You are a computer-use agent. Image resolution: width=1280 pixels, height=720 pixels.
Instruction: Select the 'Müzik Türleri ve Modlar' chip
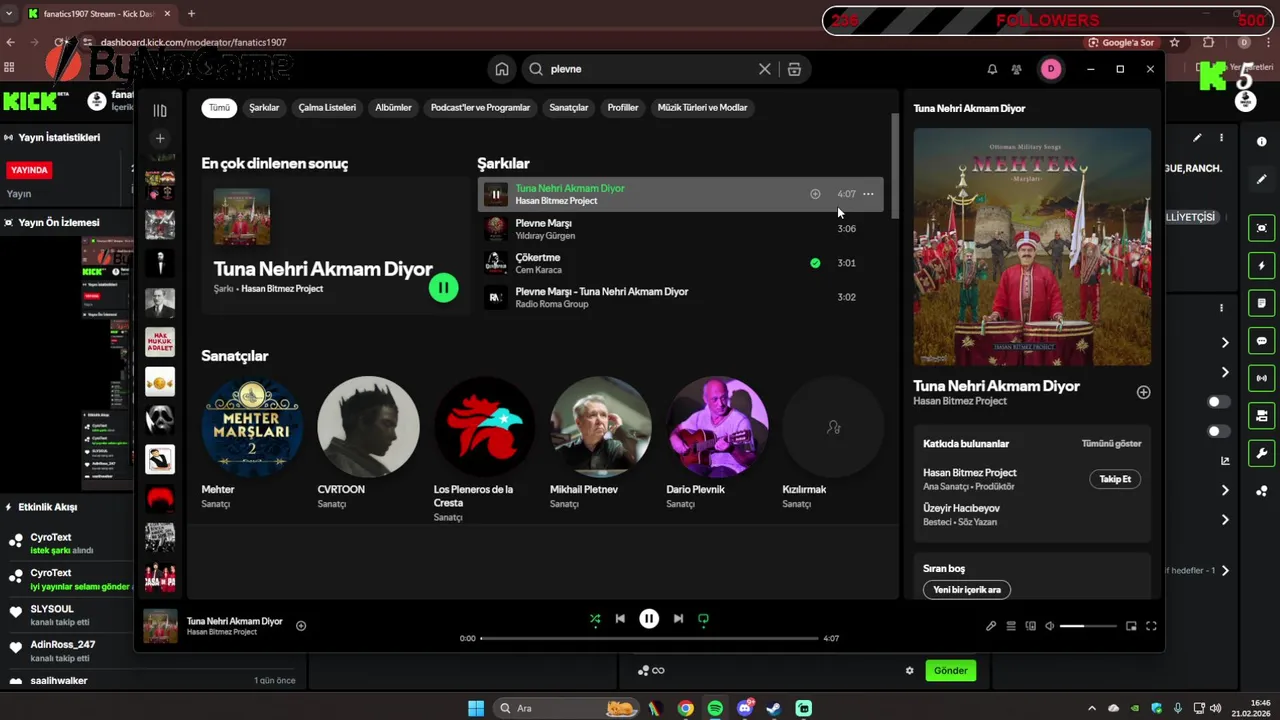702,107
